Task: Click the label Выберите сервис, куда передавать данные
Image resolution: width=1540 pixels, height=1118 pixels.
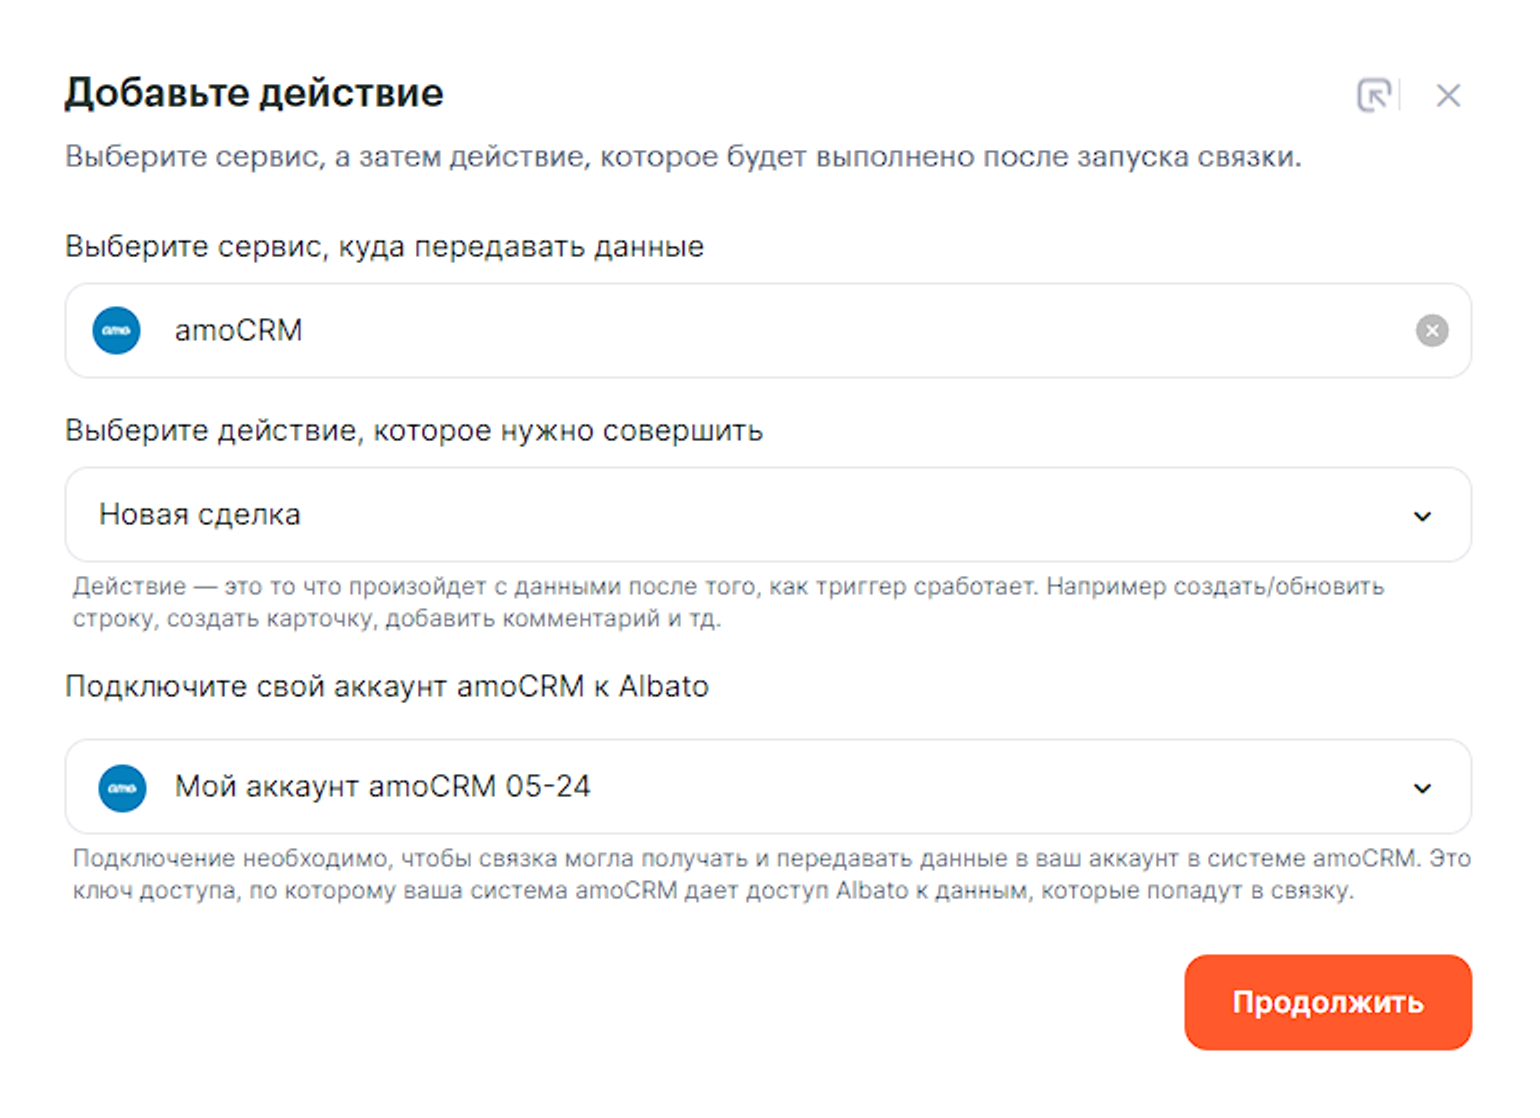Action: coord(384,247)
